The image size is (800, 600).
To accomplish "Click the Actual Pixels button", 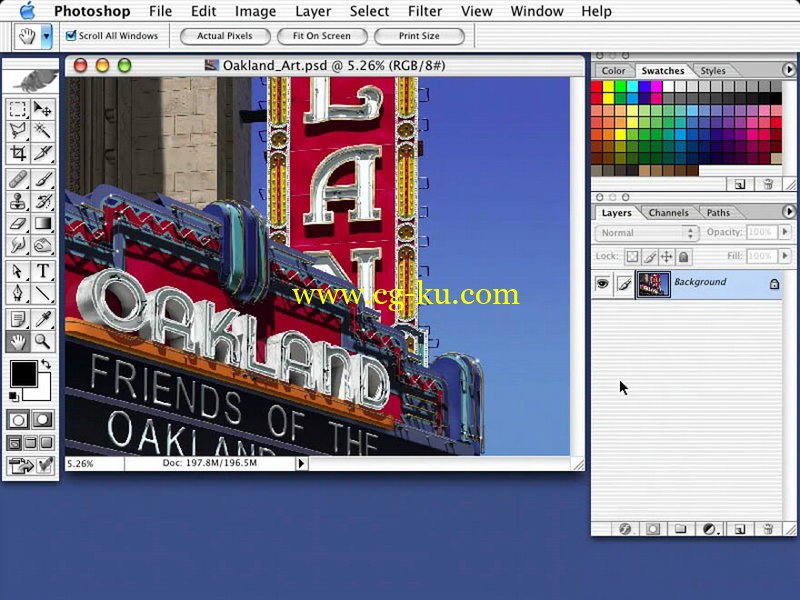I will pos(225,36).
